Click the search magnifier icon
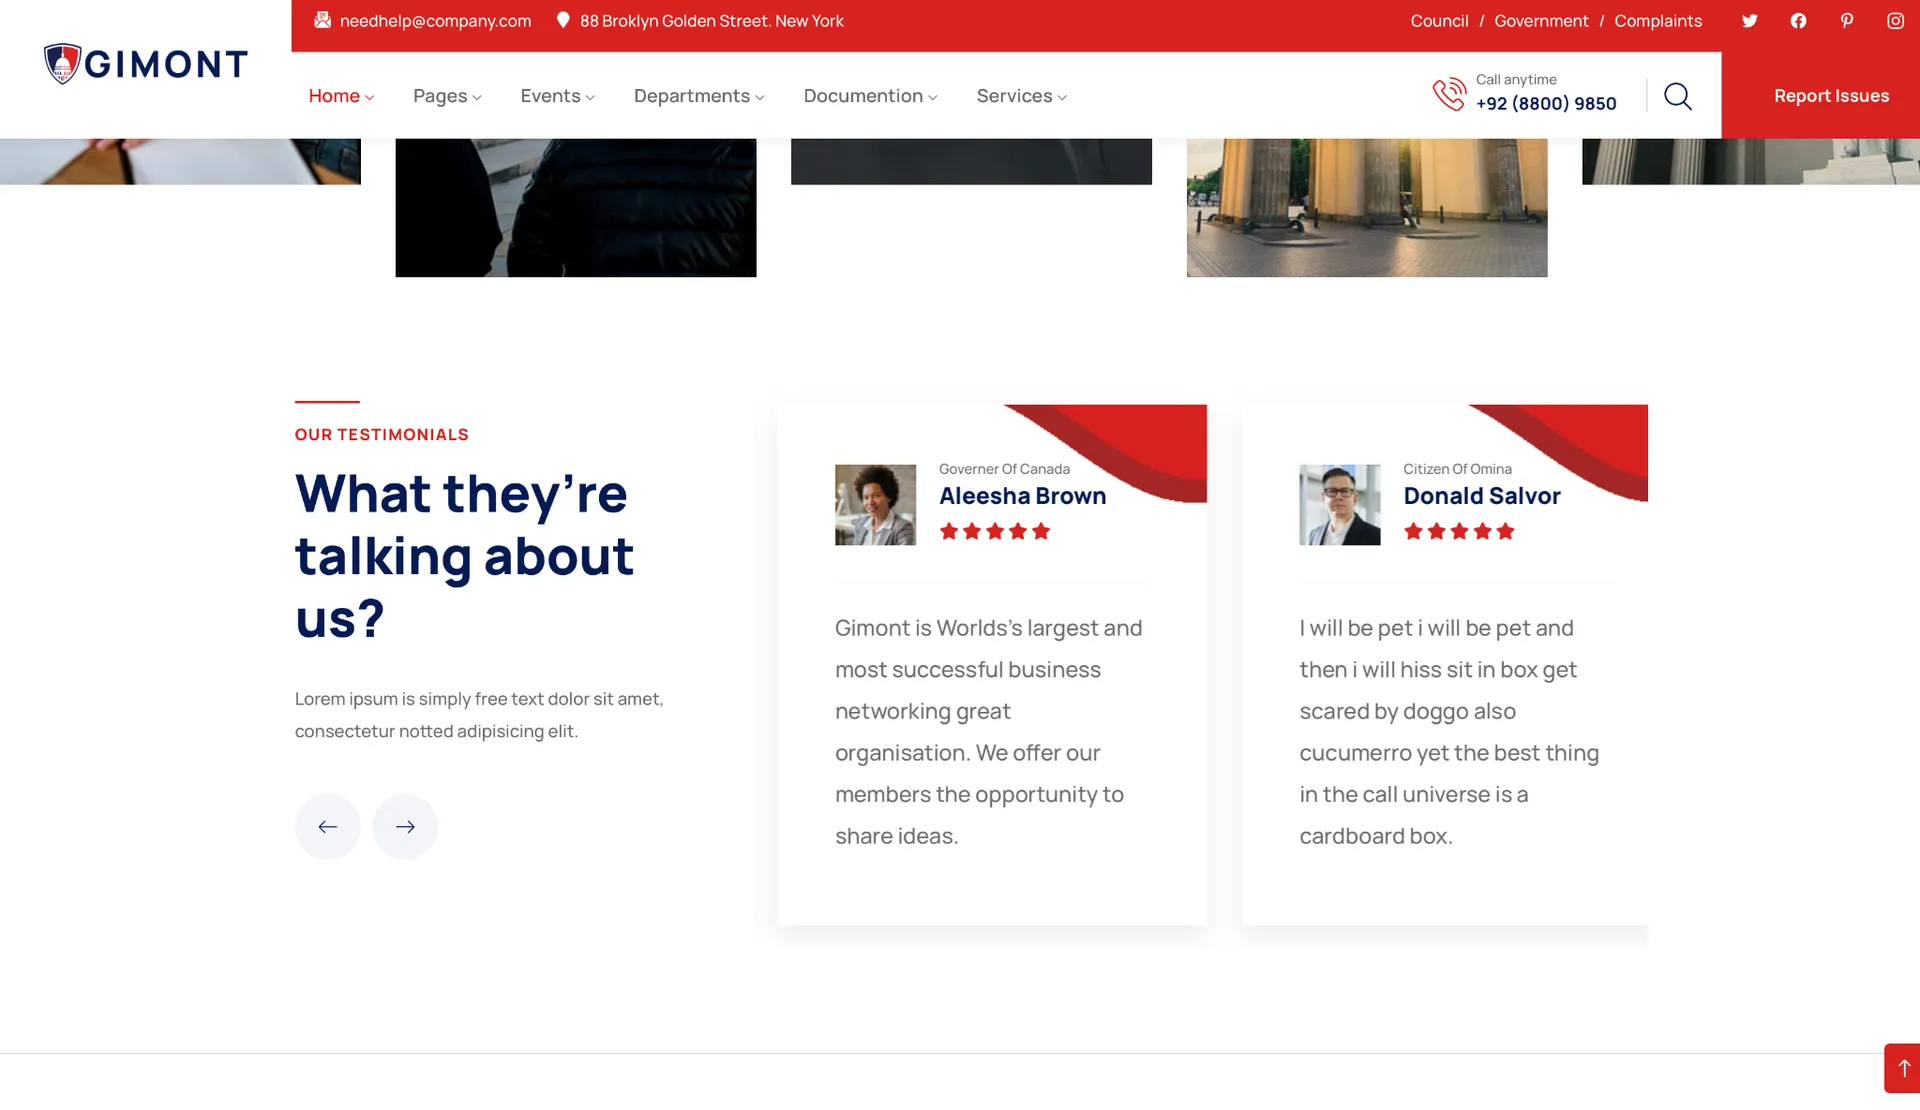Image resolution: width=1920 pixels, height=1110 pixels. (x=1677, y=96)
